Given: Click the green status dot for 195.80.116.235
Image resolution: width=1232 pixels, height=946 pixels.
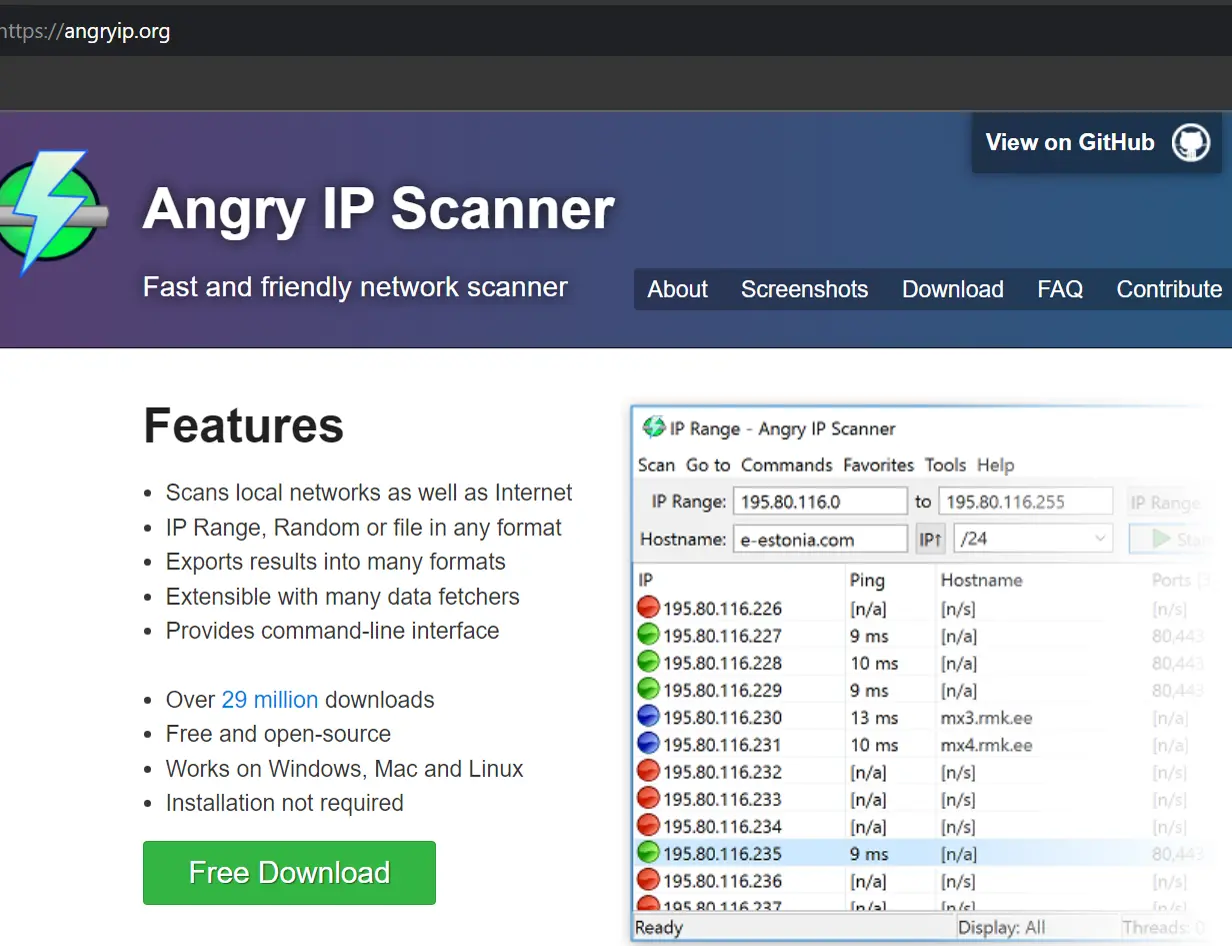Looking at the screenshot, I should 648,854.
